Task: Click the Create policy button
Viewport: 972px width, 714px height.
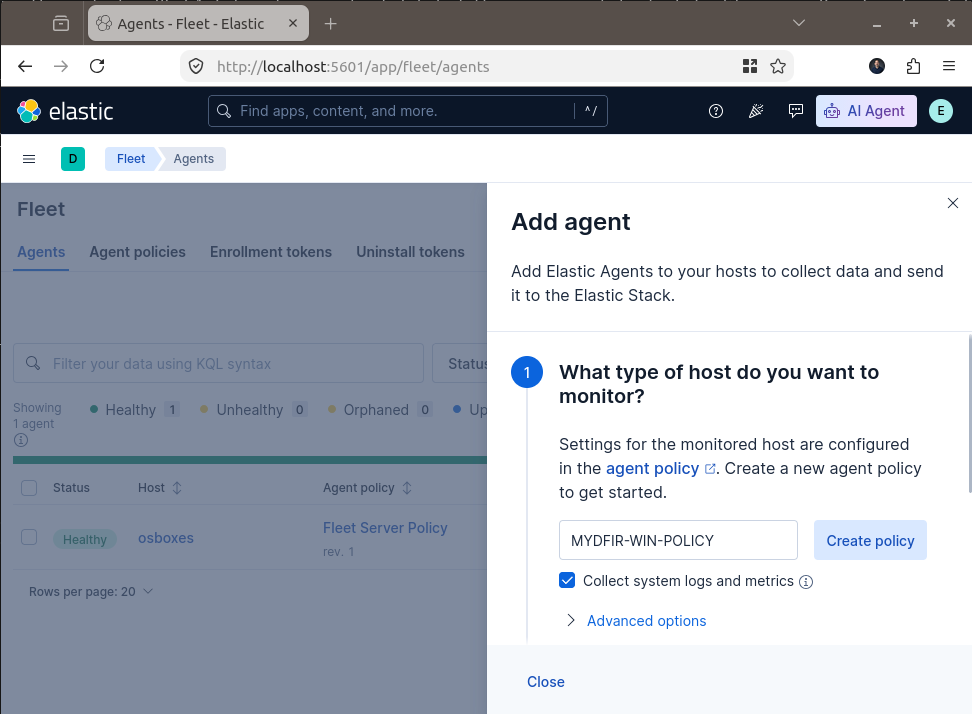Action: point(870,540)
